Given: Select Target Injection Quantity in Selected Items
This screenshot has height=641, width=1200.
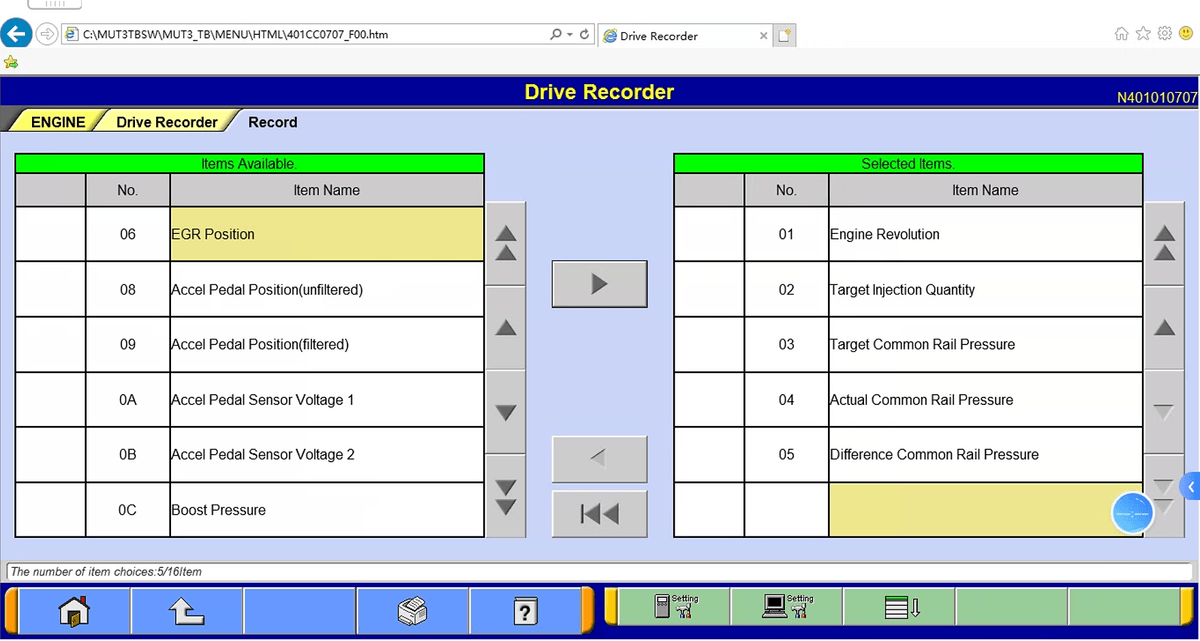Looking at the screenshot, I should [x=984, y=290].
